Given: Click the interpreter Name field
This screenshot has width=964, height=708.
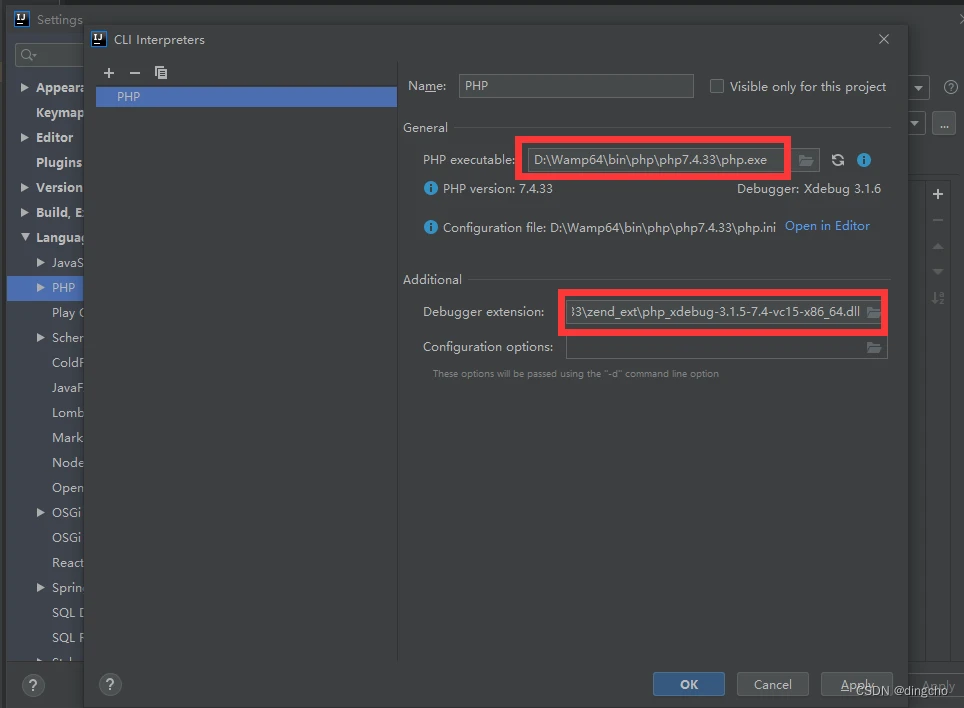Looking at the screenshot, I should point(576,86).
